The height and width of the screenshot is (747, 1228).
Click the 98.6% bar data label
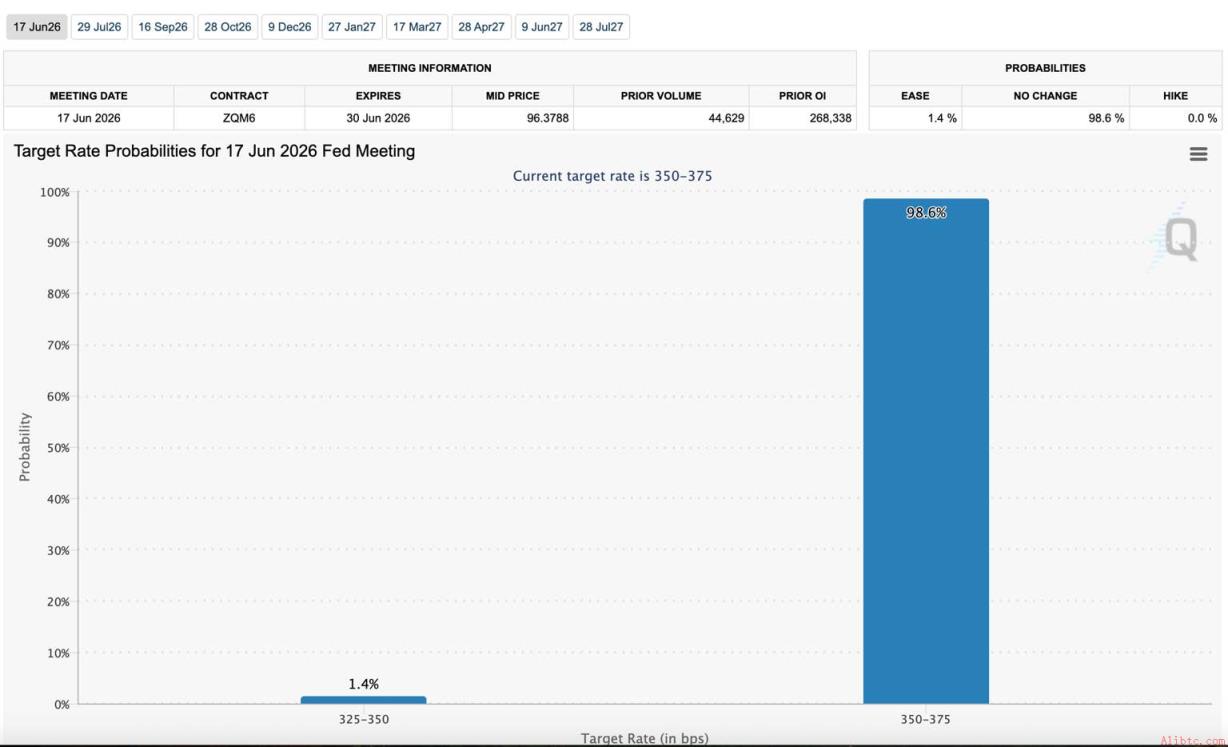click(926, 213)
